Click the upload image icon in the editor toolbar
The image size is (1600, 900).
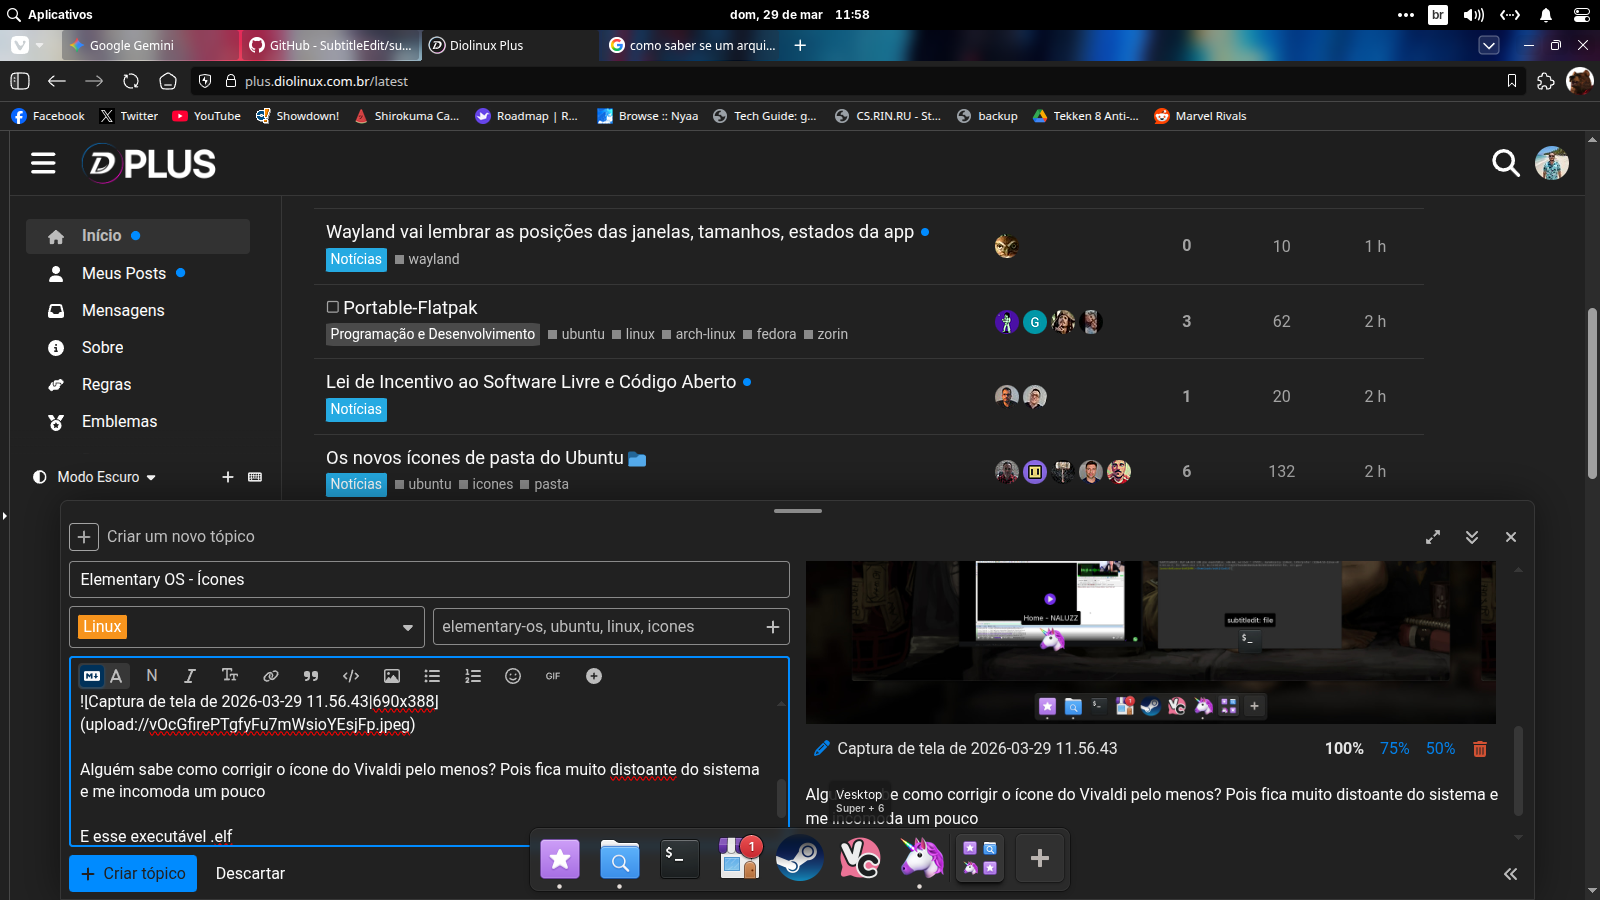click(392, 676)
